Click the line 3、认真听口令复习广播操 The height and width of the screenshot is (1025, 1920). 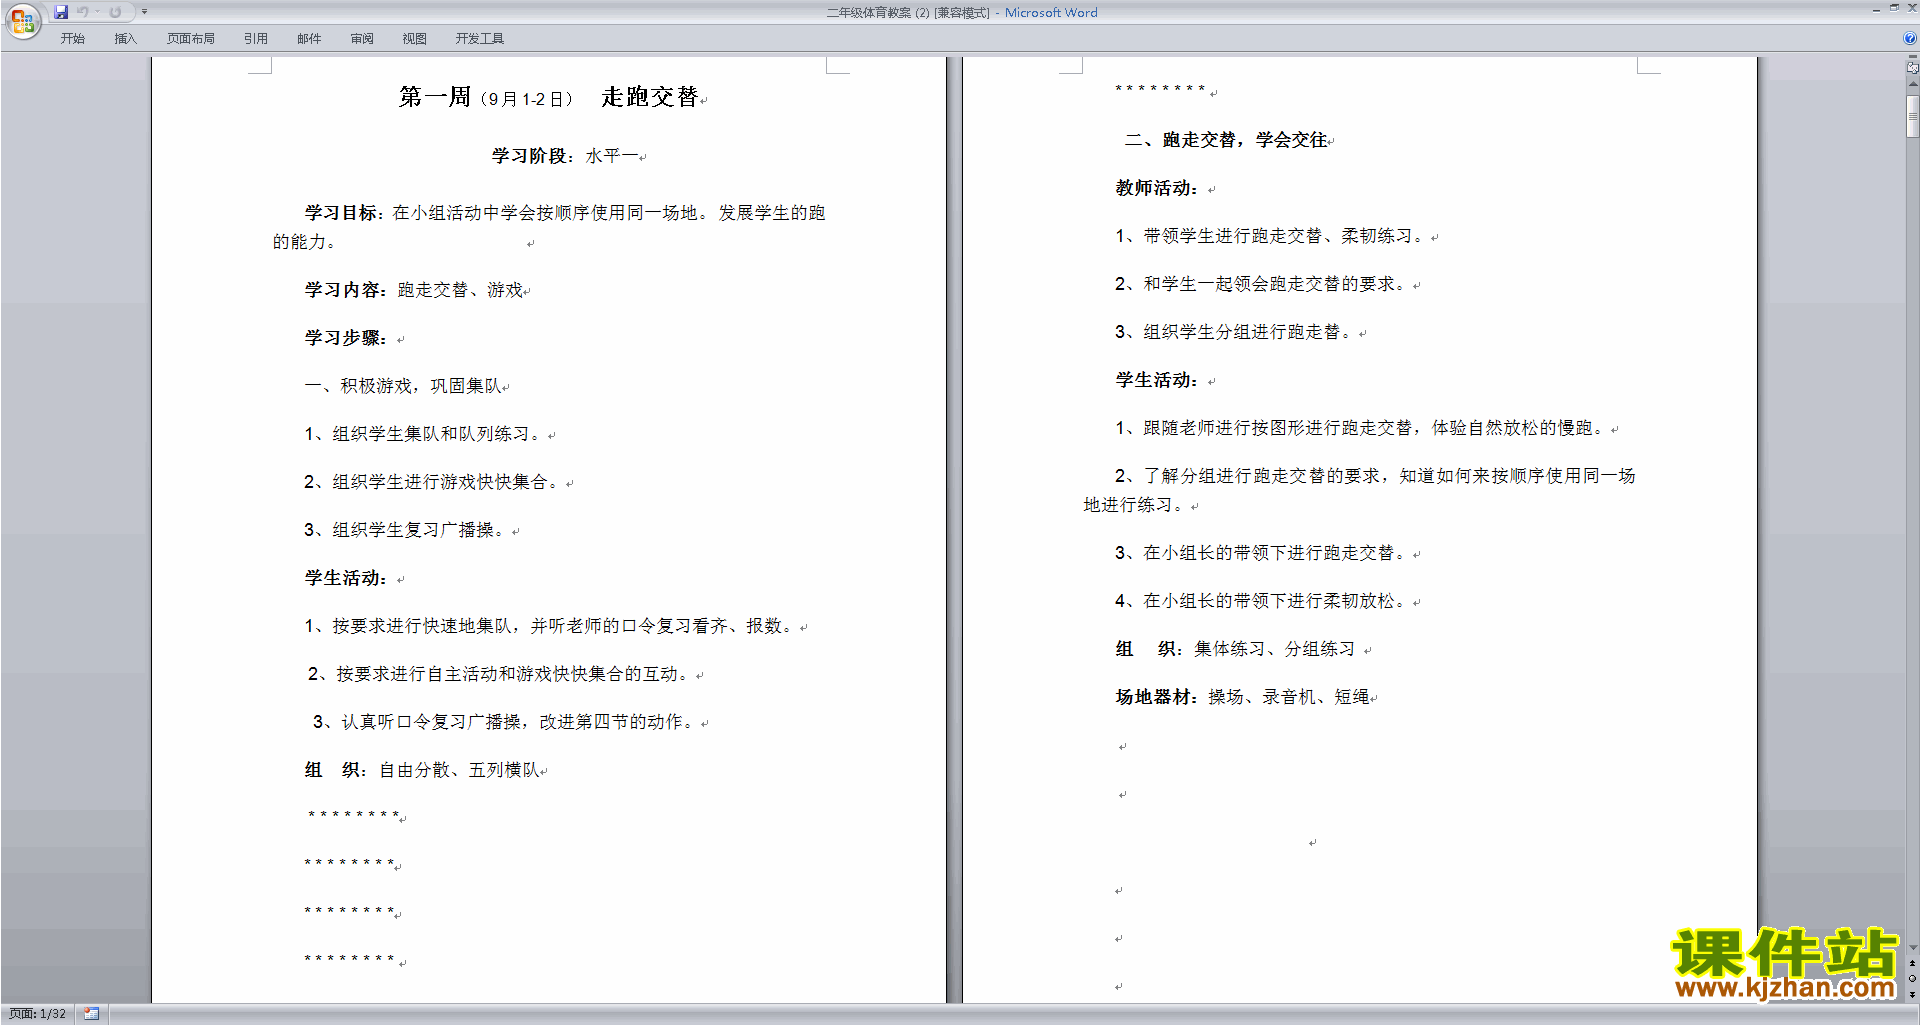(506, 722)
